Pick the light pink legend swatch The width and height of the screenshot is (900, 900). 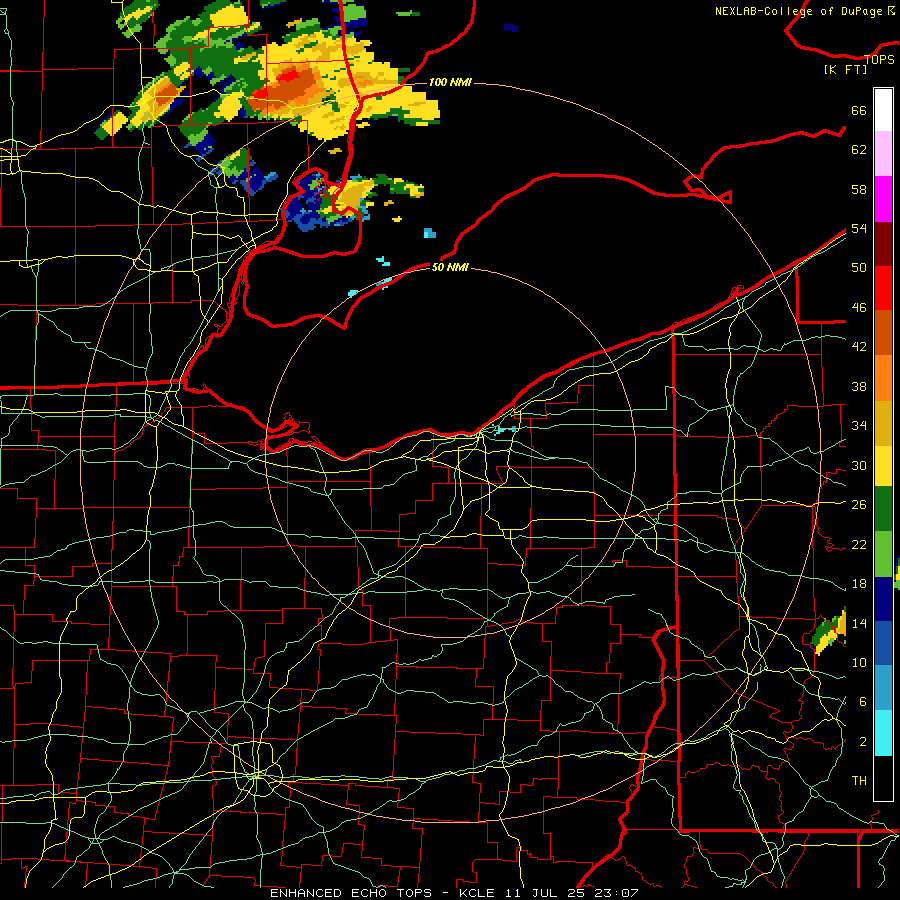tap(883, 153)
